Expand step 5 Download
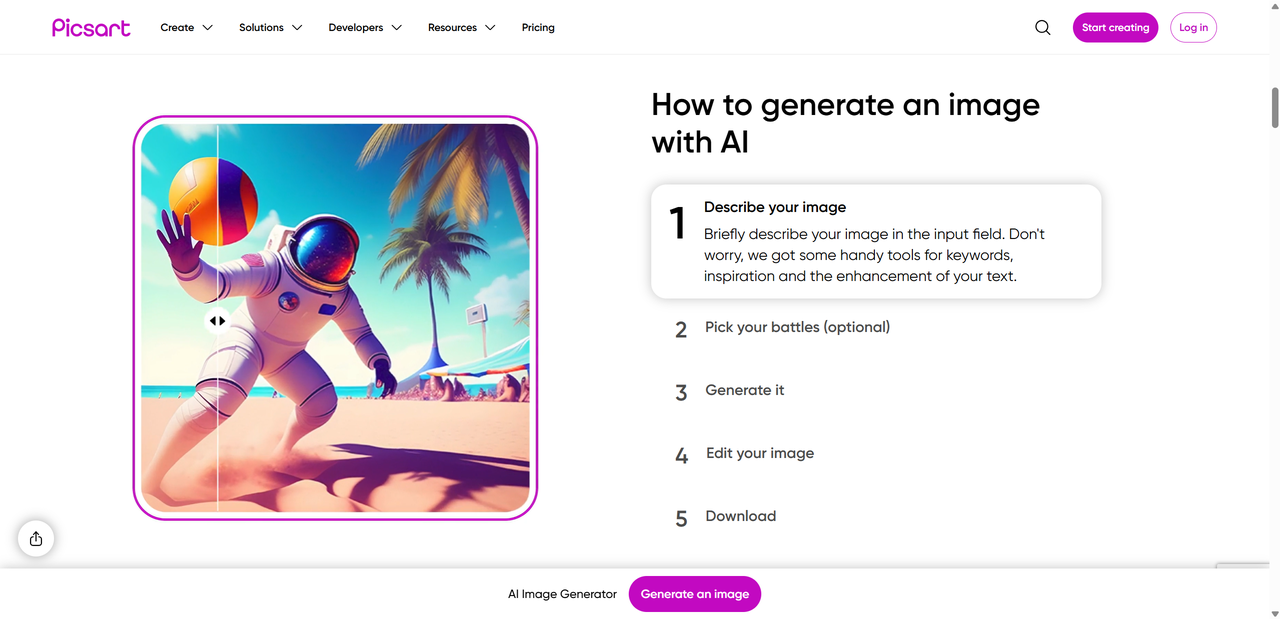This screenshot has width=1280, height=619. 741,516
